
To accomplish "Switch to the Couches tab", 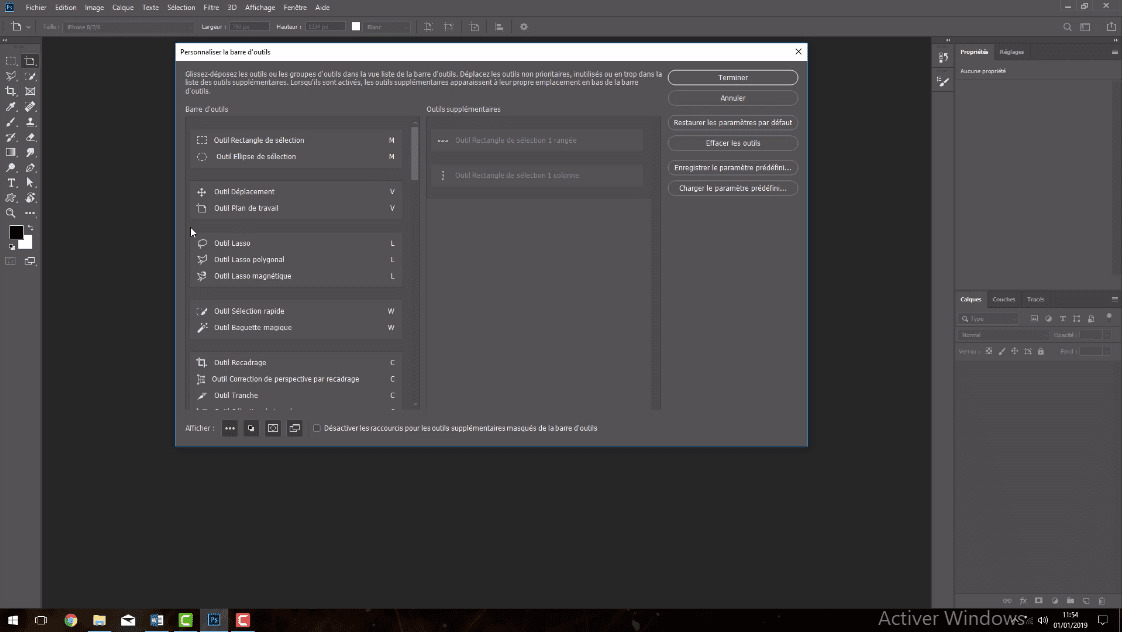I will pyautogui.click(x=1003, y=299).
